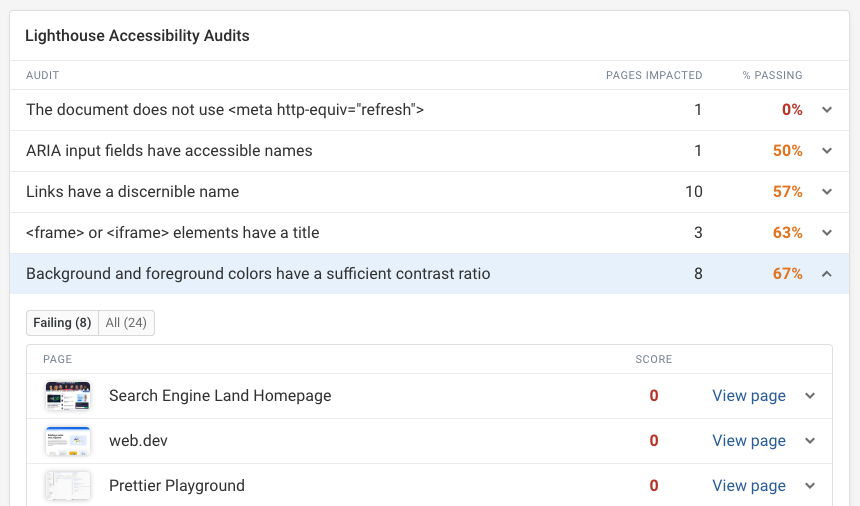Select '<frame> or <iframe> elements have a title'
Image resolution: width=860 pixels, height=506 pixels.
click(173, 233)
